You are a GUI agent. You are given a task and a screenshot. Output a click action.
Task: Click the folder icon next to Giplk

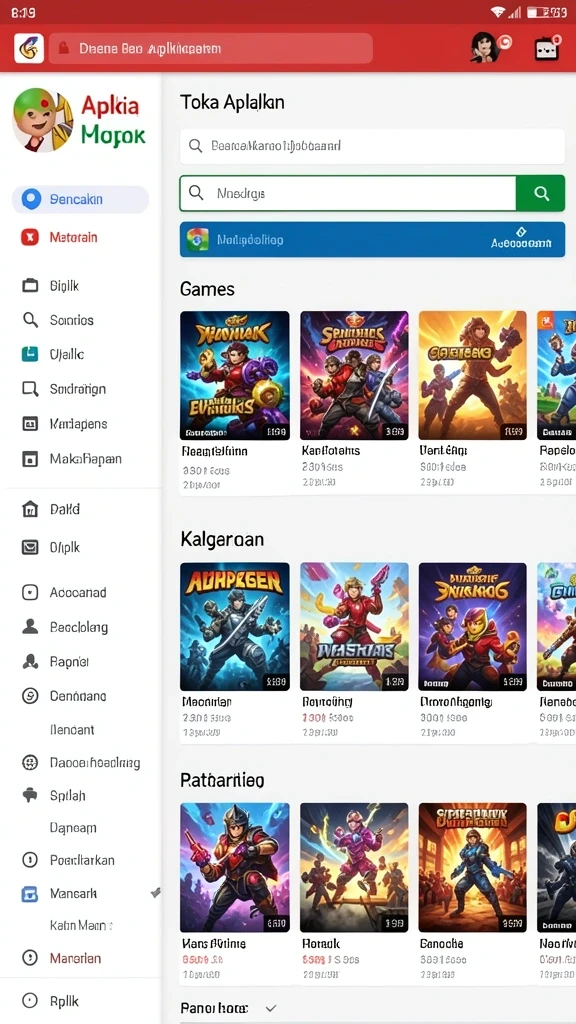30,285
